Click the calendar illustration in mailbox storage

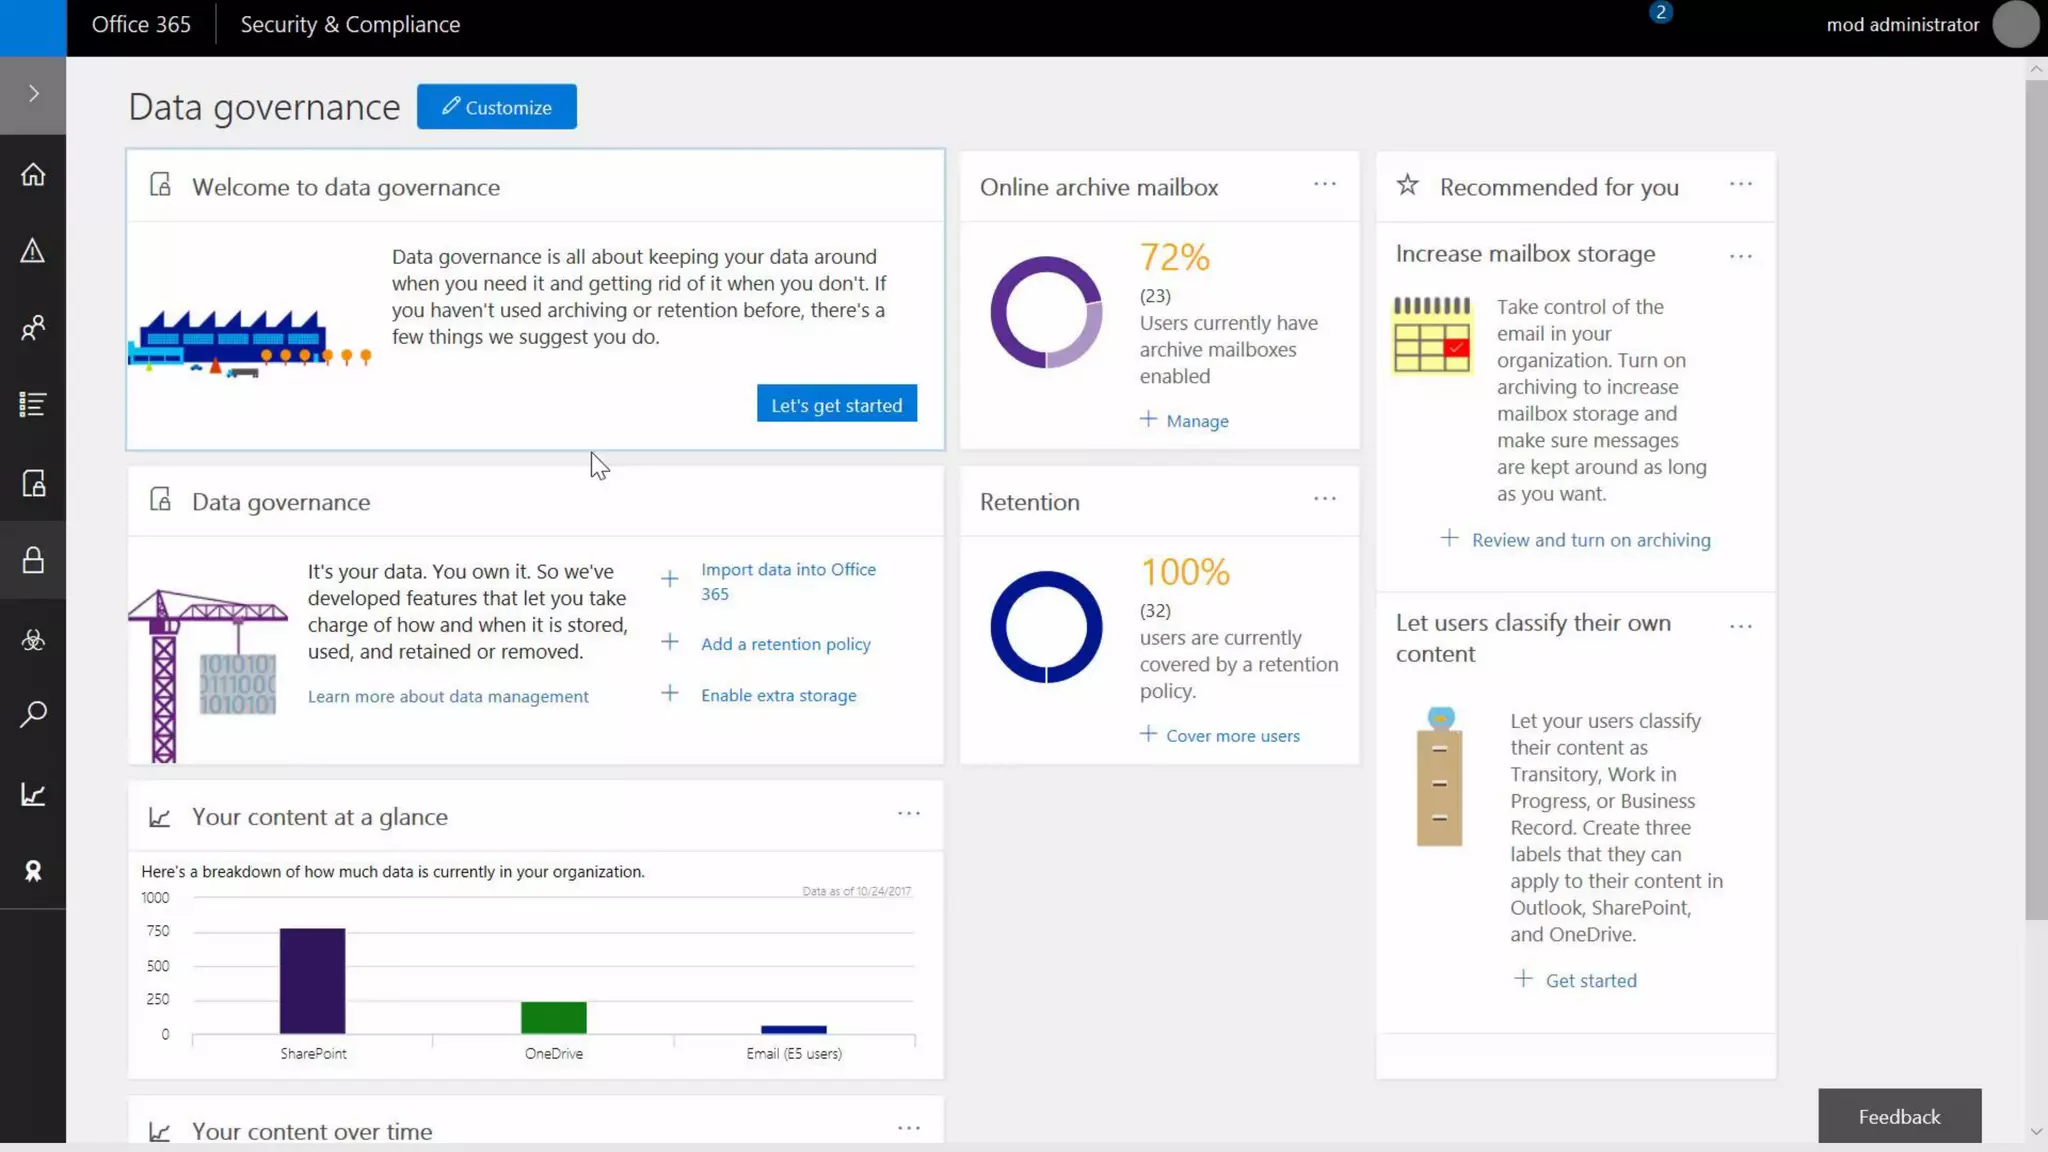1432,335
